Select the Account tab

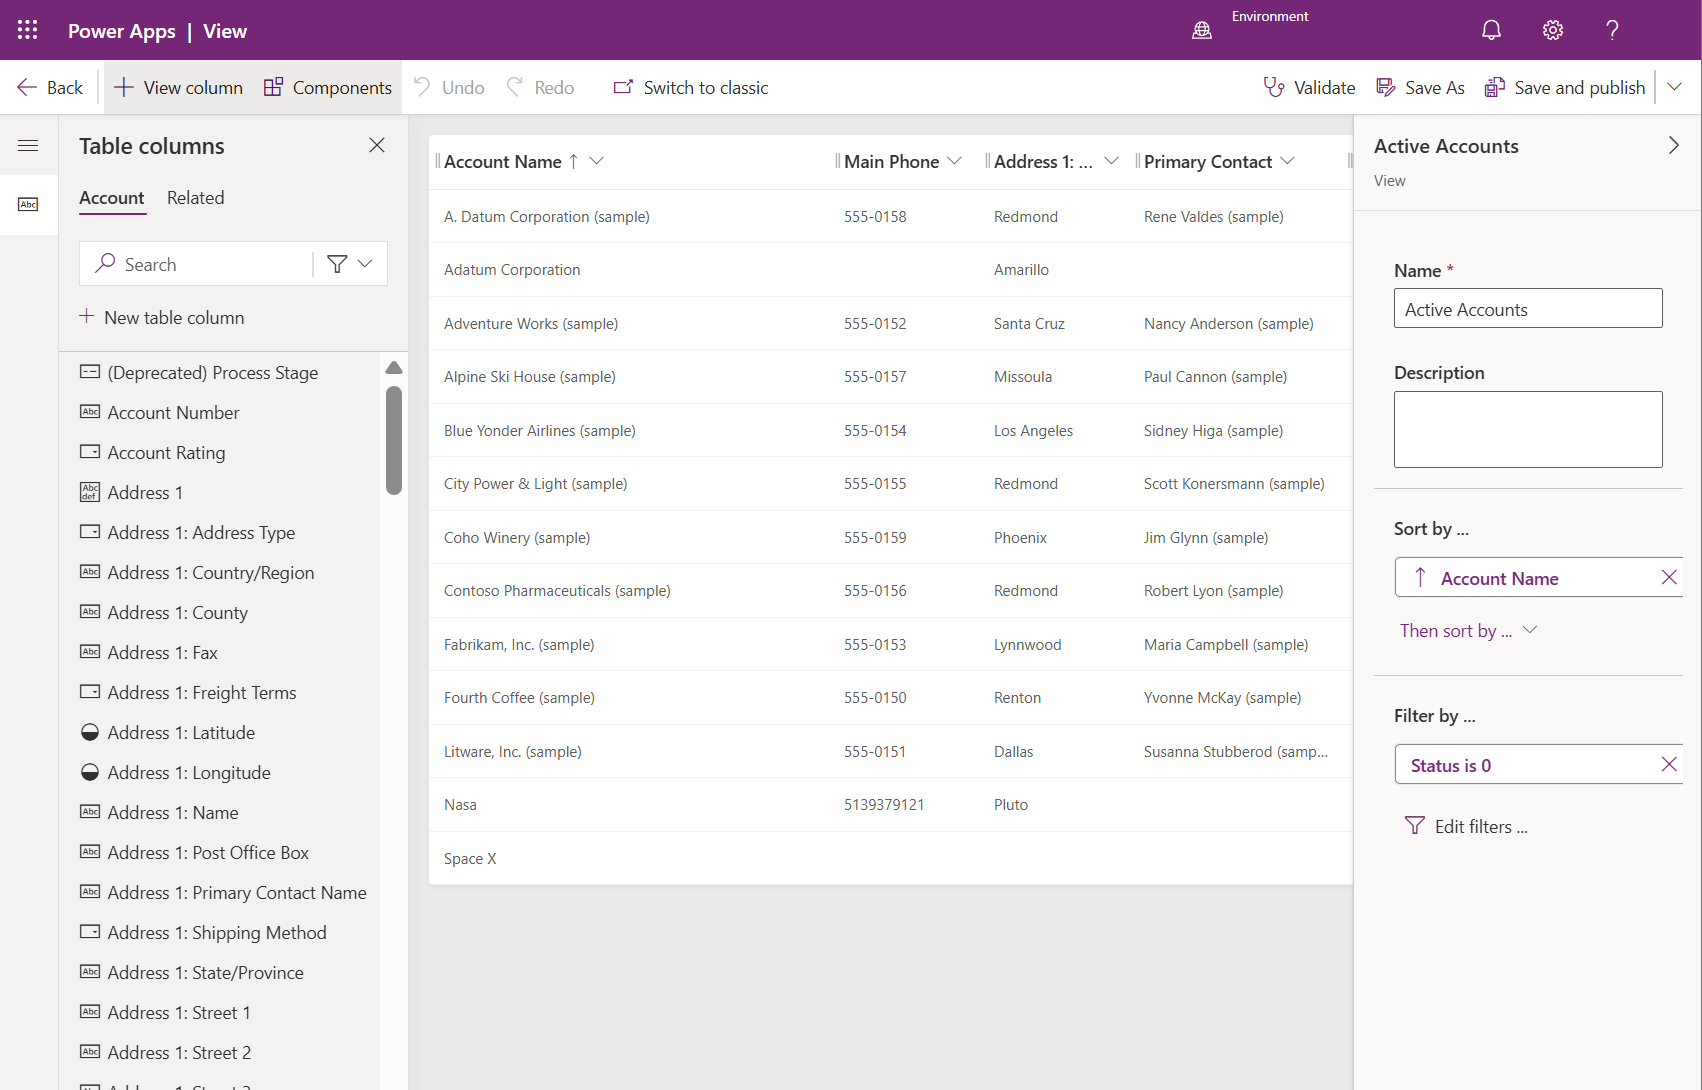(x=112, y=198)
